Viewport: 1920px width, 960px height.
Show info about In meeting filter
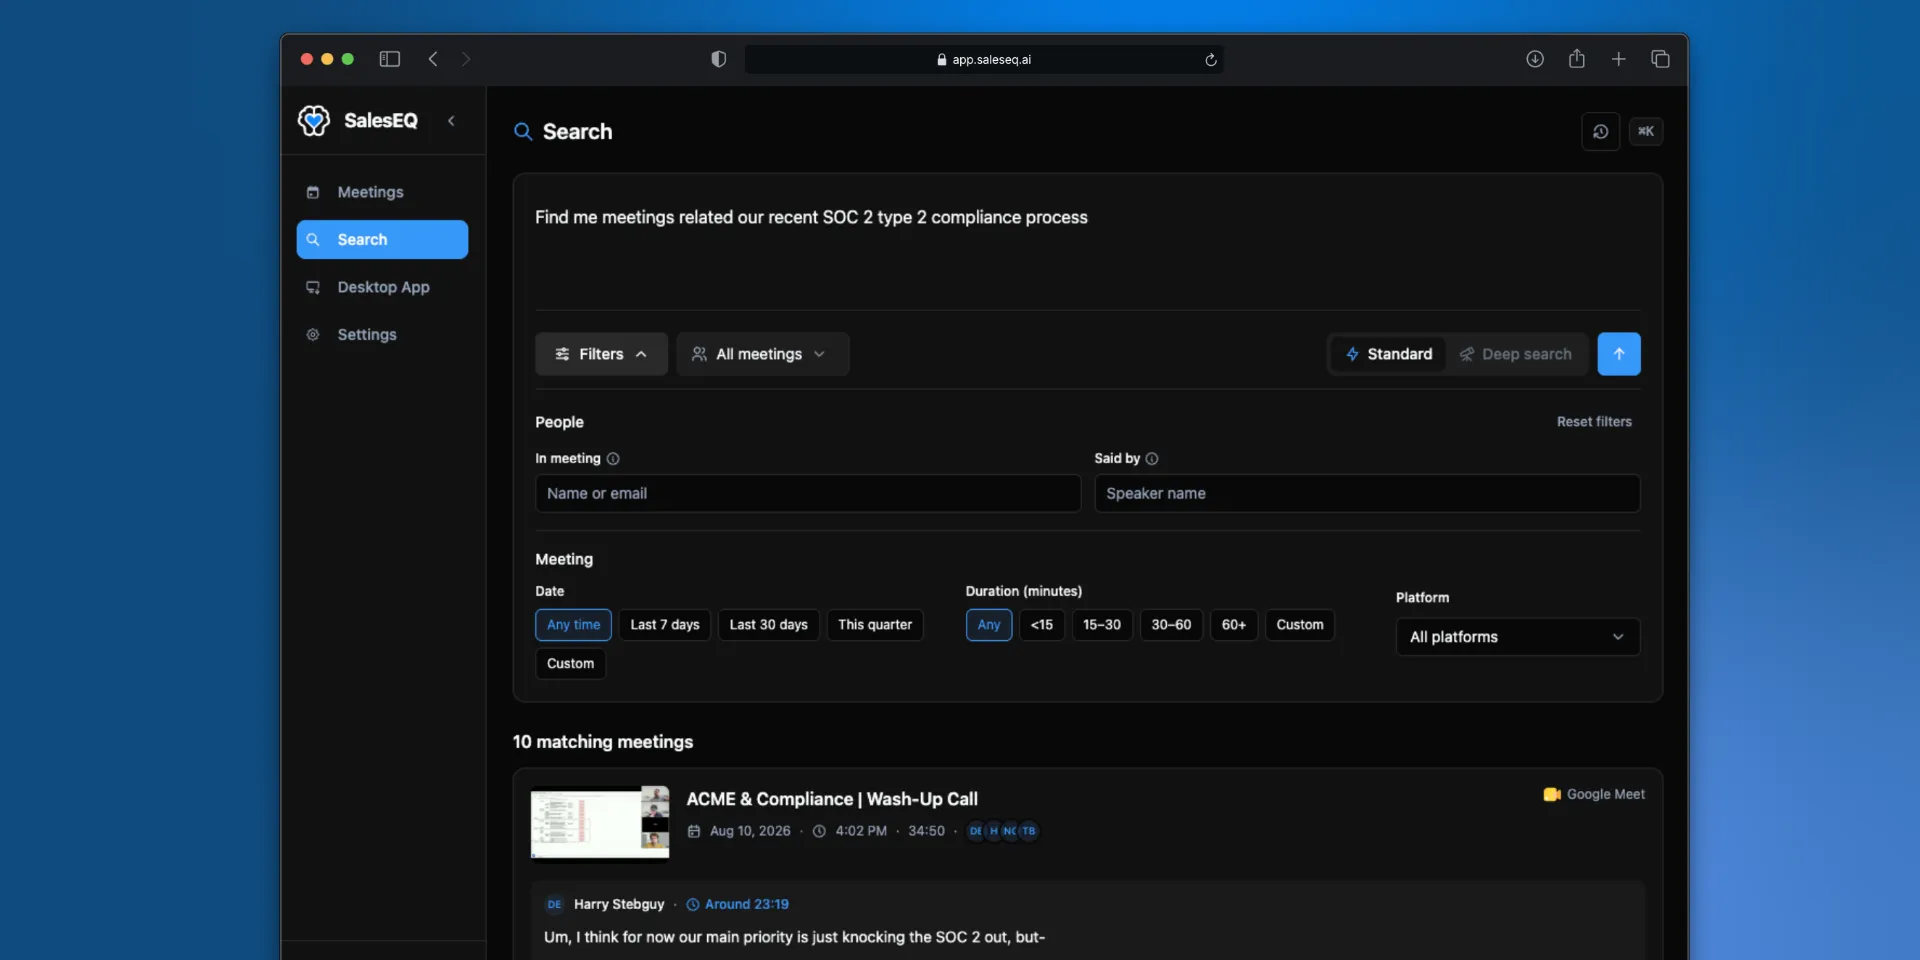click(x=613, y=459)
